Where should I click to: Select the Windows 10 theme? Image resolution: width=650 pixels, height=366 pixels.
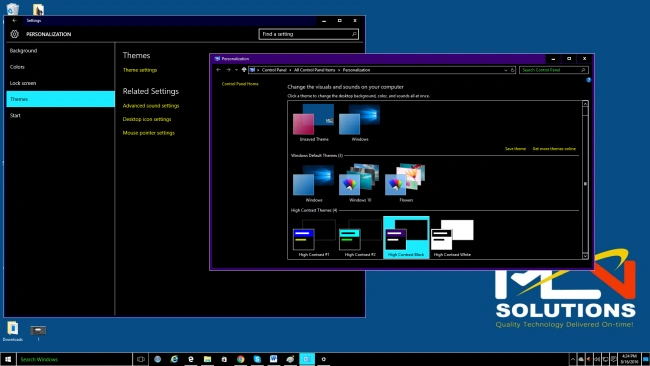point(360,183)
